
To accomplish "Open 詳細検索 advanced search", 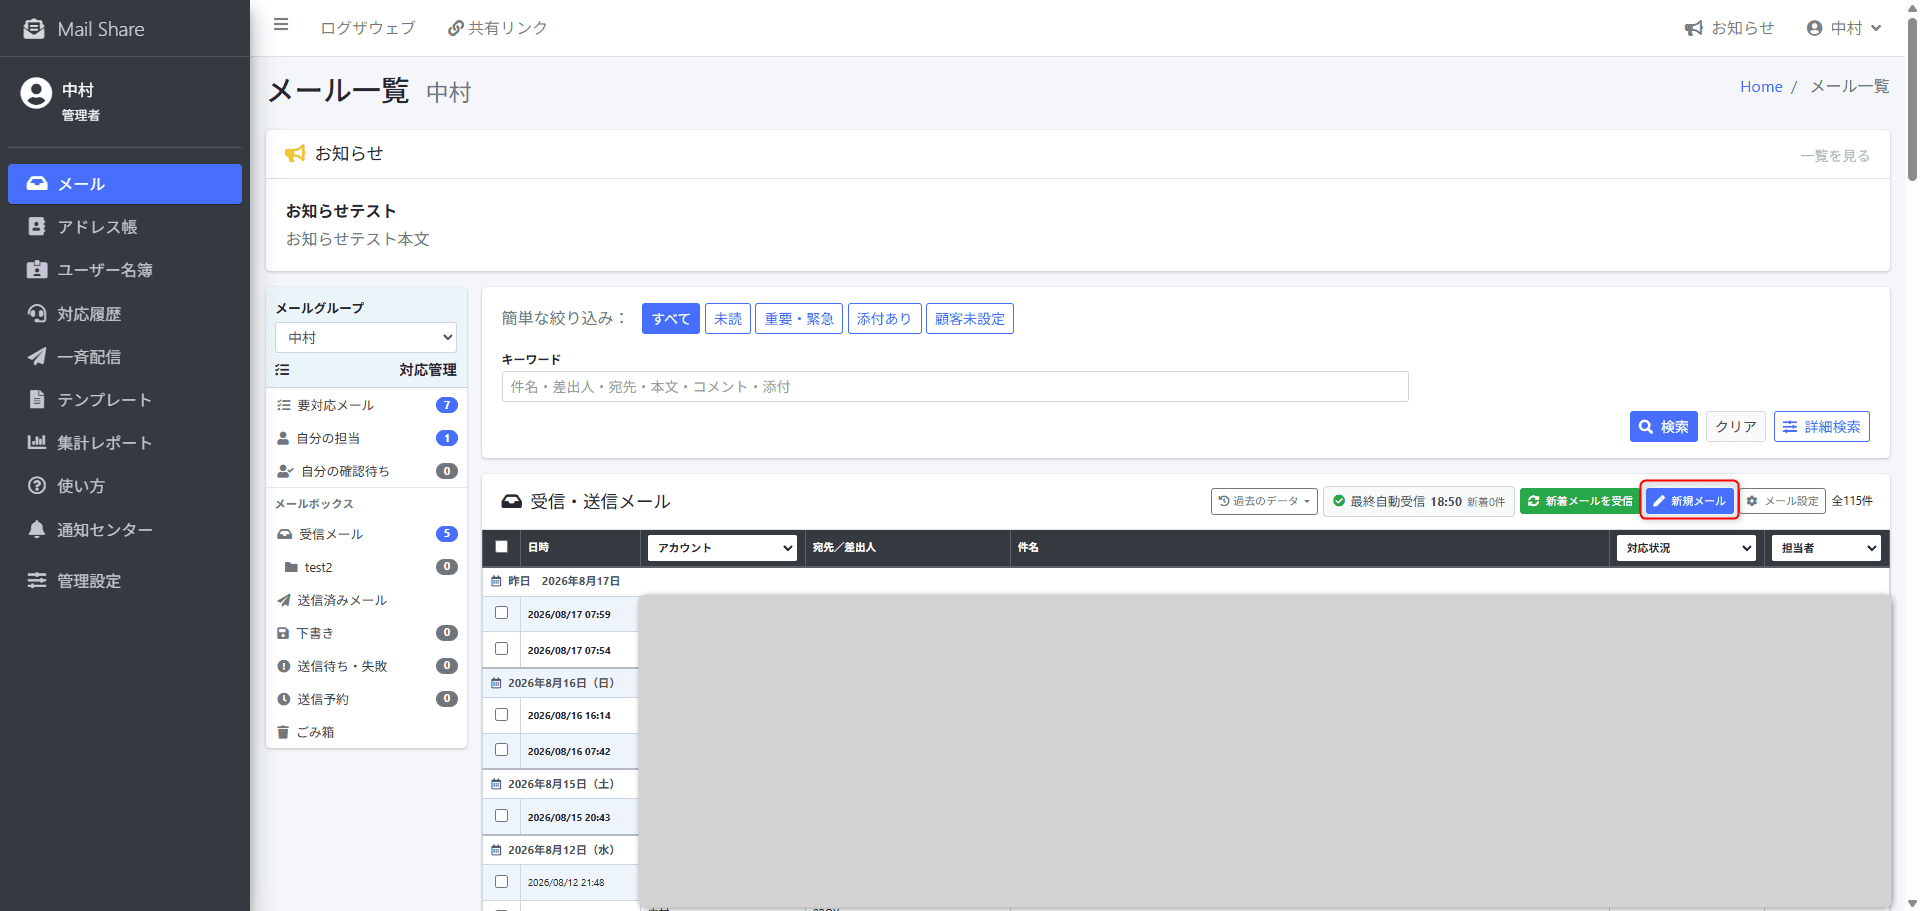I will click(1822, 427).
